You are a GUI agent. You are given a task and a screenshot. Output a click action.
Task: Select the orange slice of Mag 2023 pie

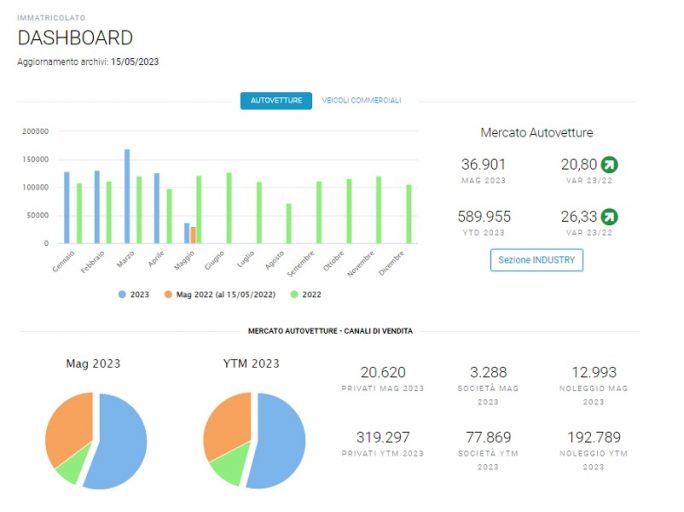click(x=70, y=425)
